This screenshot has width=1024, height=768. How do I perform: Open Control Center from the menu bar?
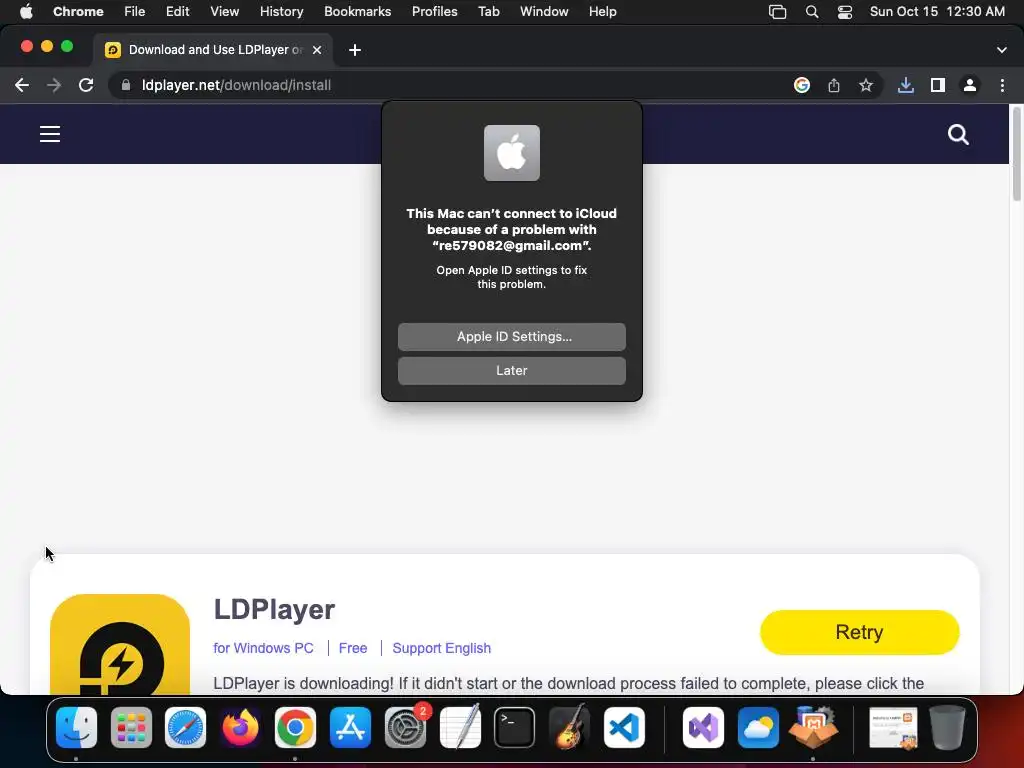pyautogui.click(x=844, y=12)
